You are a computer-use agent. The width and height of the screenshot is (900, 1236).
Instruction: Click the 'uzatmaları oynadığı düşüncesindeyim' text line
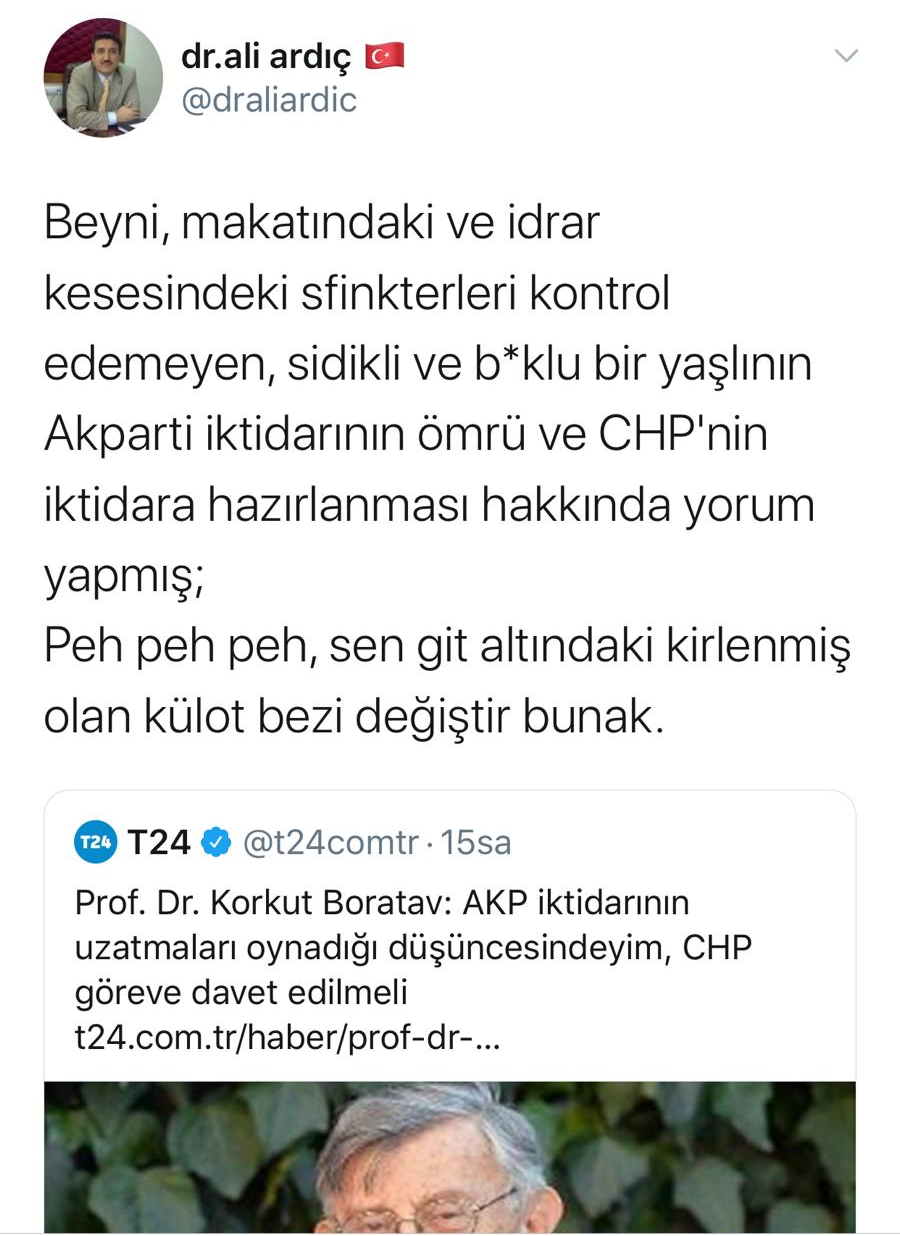click(412, 948)
